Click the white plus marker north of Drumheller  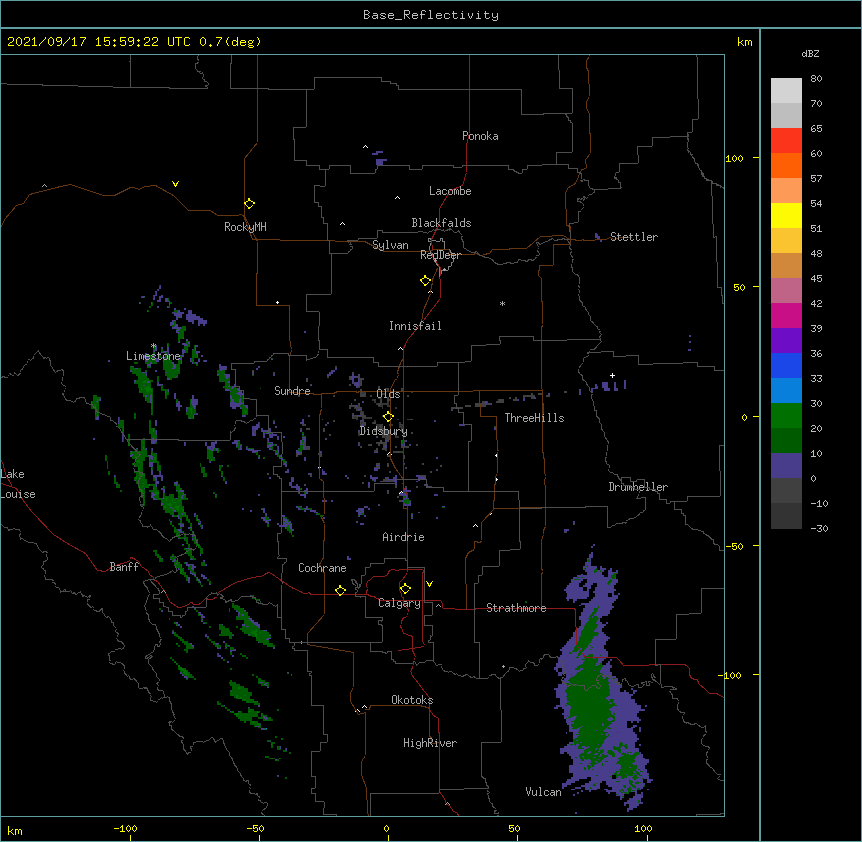pyautogui.click(x=612, y=375)
